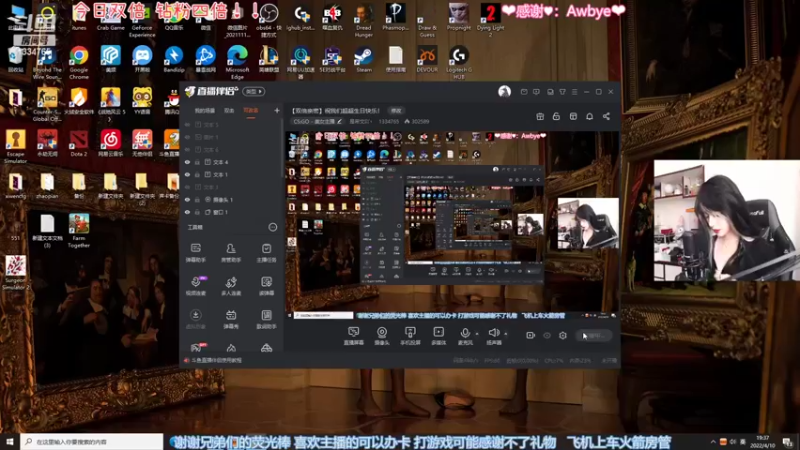
Task: Click the webcam overlay in stream preview
Action: click(x=588, y=223)
